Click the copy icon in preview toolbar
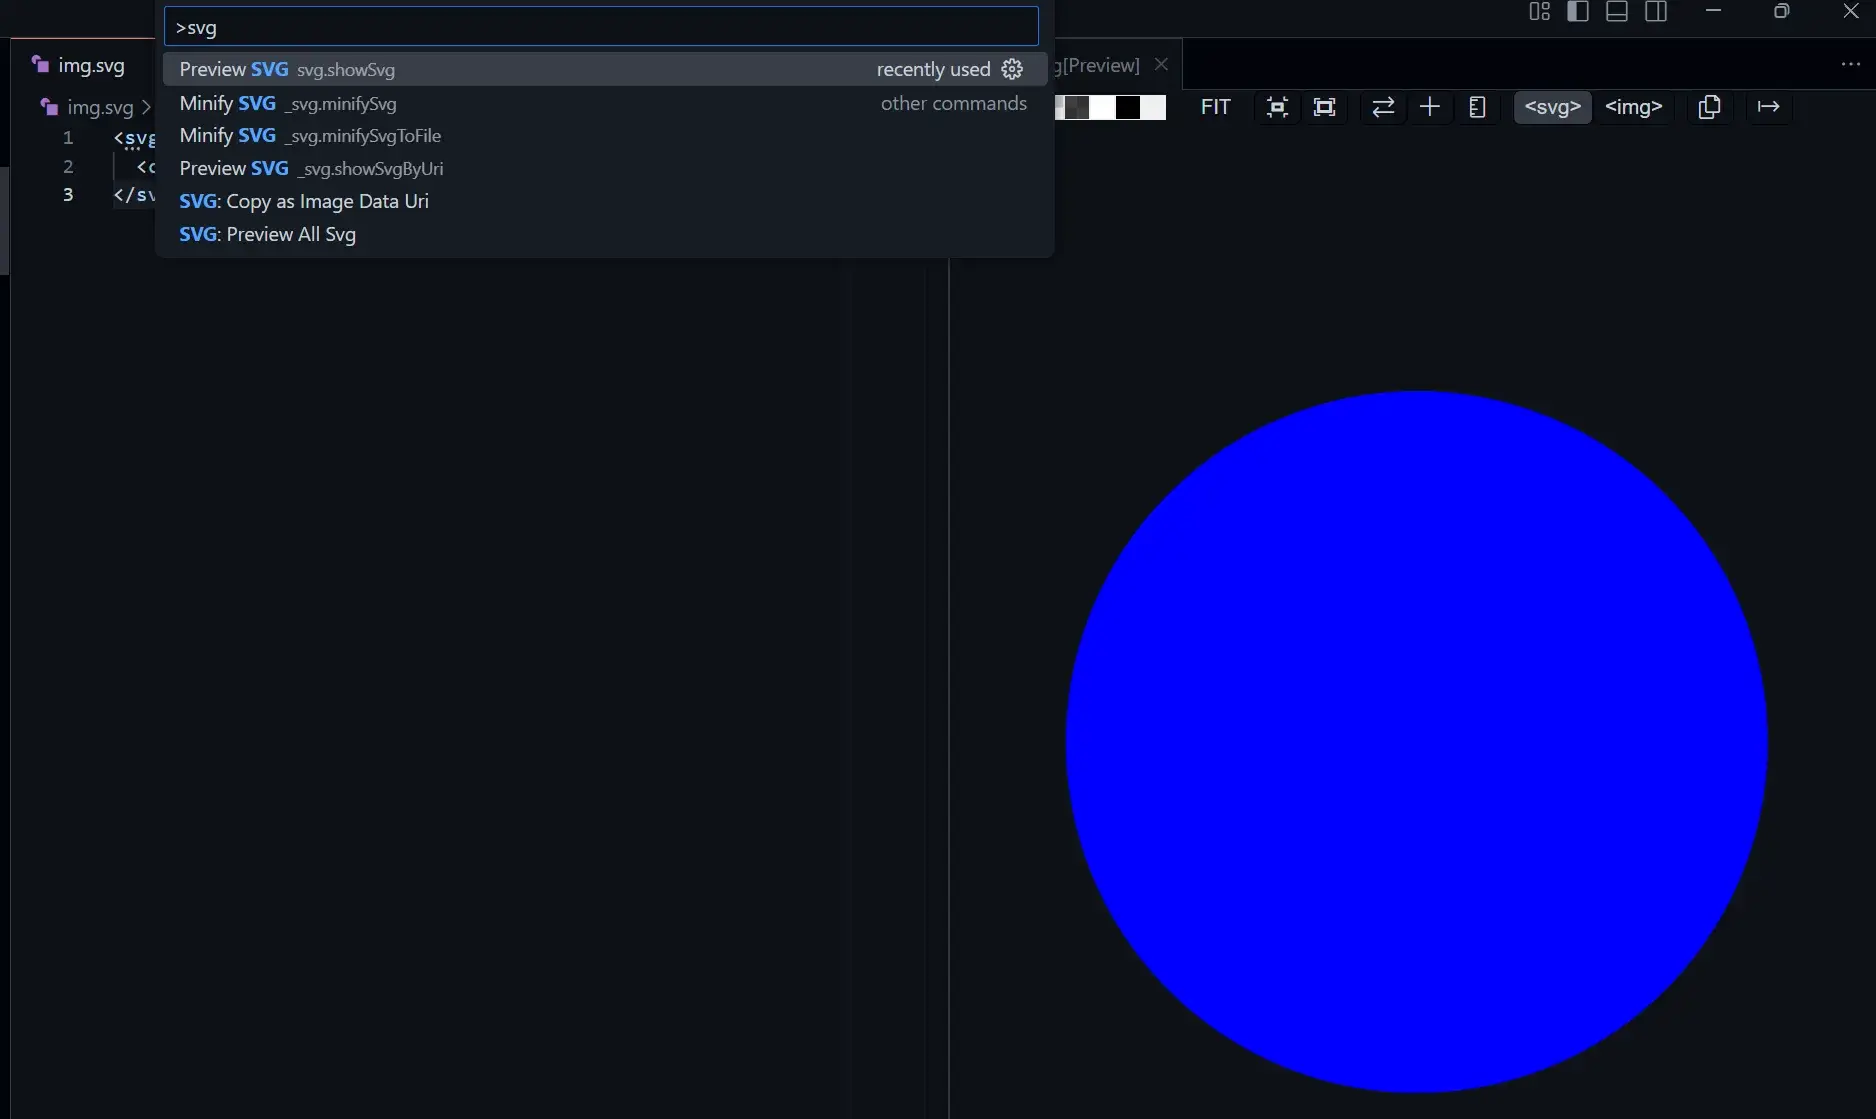The image size is (1876, 1119). point(1709,107)
